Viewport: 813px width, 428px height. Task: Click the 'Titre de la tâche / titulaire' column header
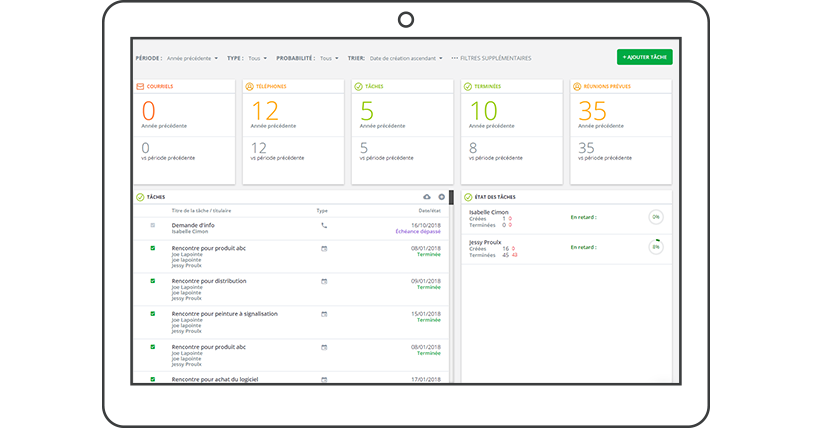(201, 211)
